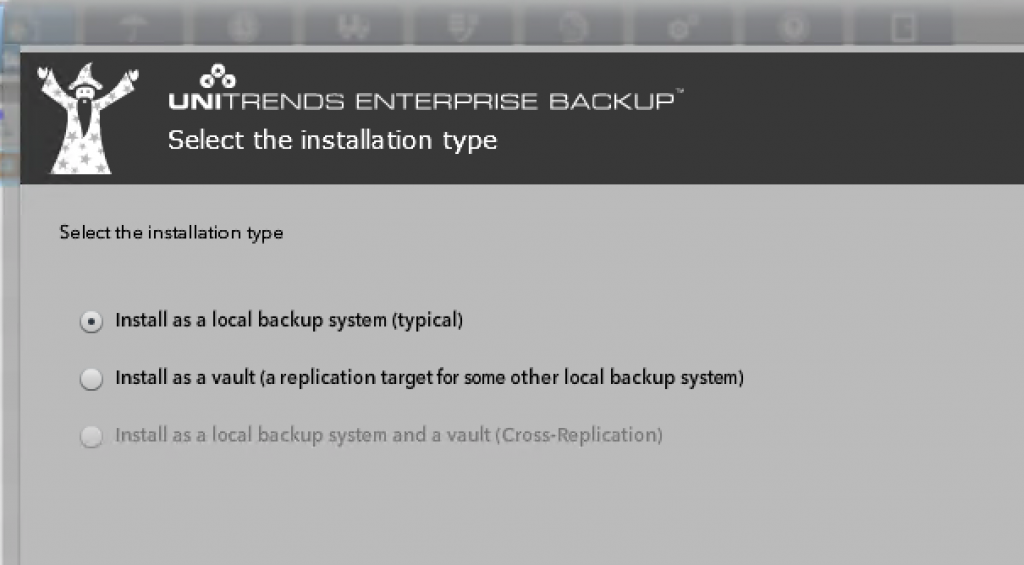Click the Unitrends three-circle logo
This screenshot has height=565, width=1024.
(217, 76)
